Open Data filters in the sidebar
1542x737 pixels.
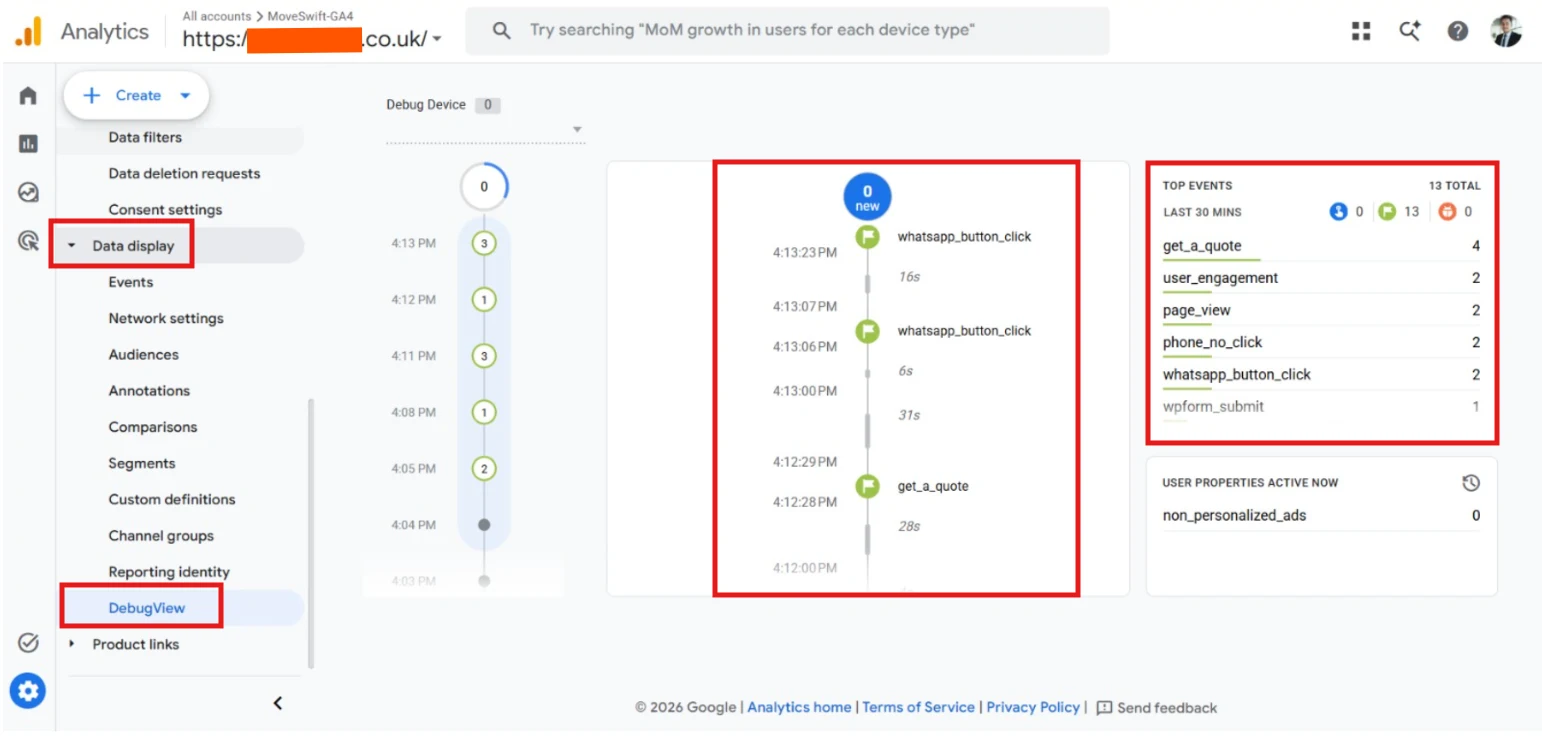click(145, 137)
